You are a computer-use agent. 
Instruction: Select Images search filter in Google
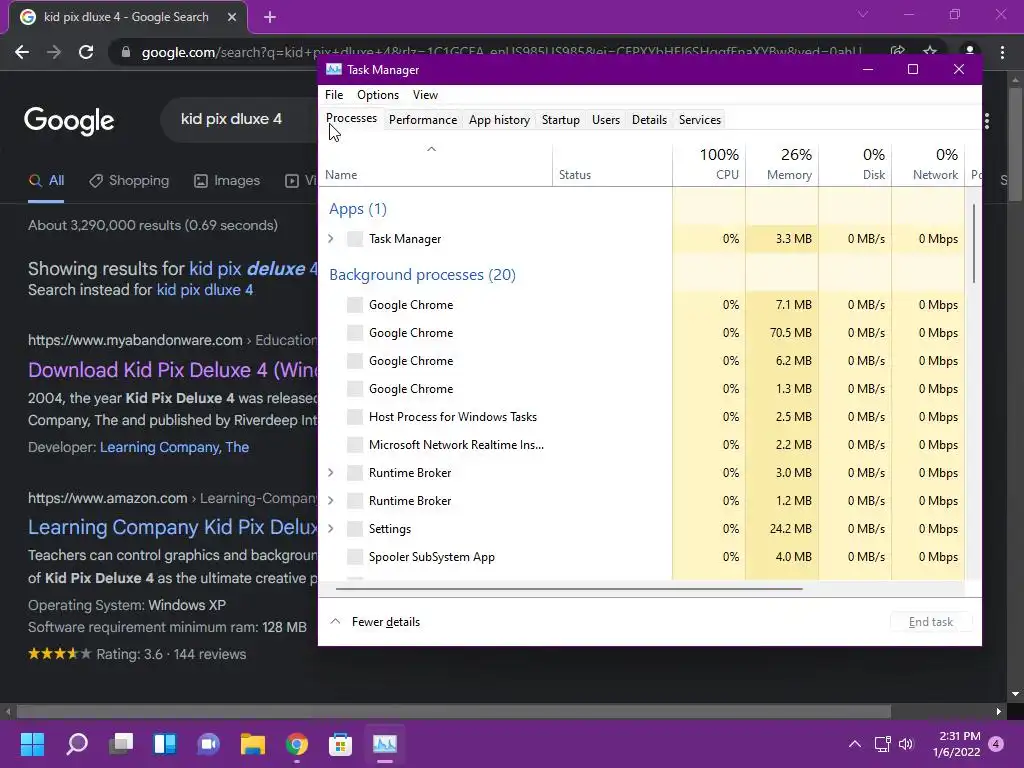[x=227, y=181]
